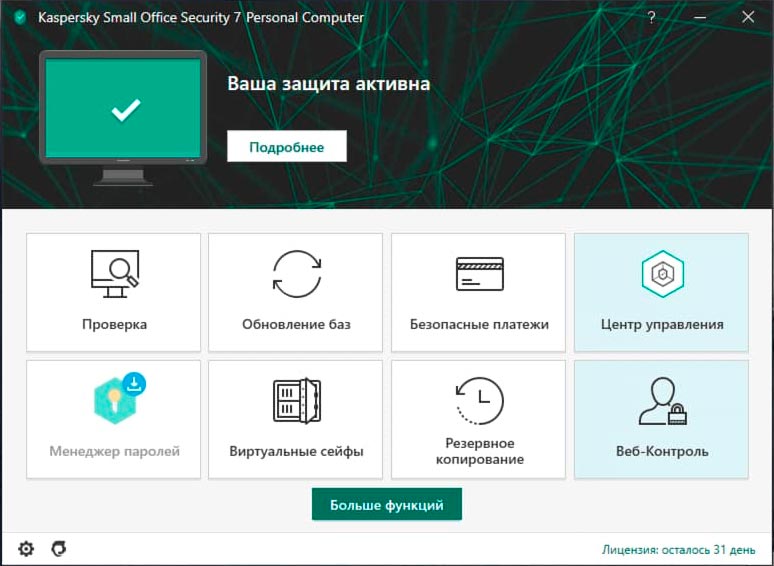Image resolution: width=774 pixels, height=566 pixels.
Task: Click the download badge on password manager
Action: point(135,382)
